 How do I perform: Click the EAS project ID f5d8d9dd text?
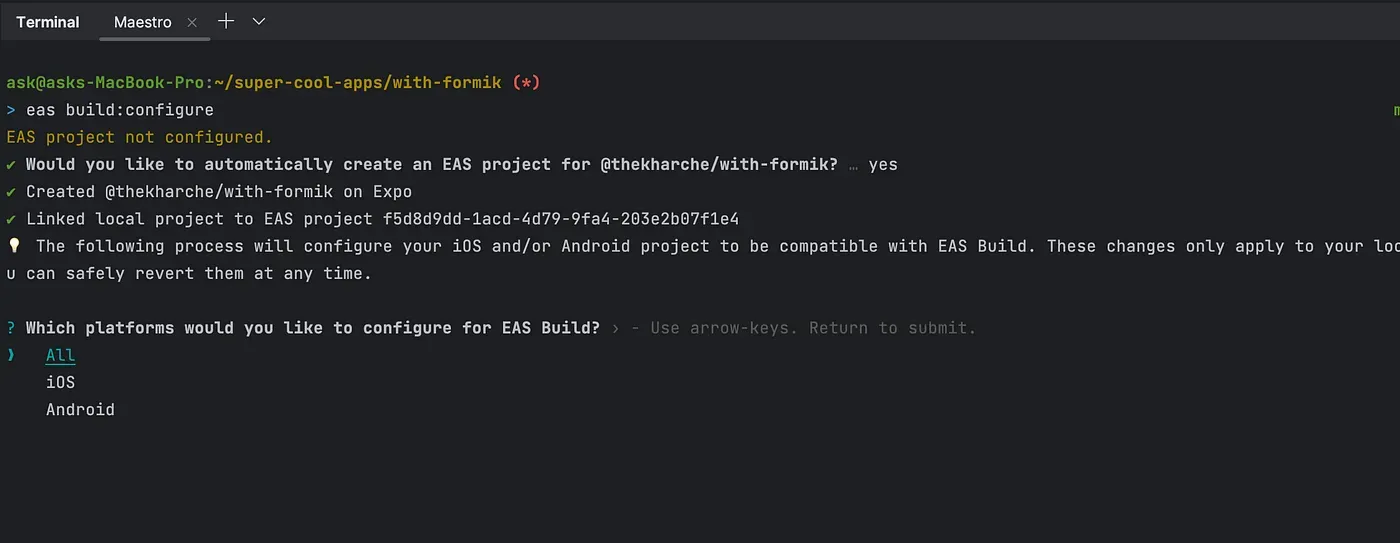[561, 218]
